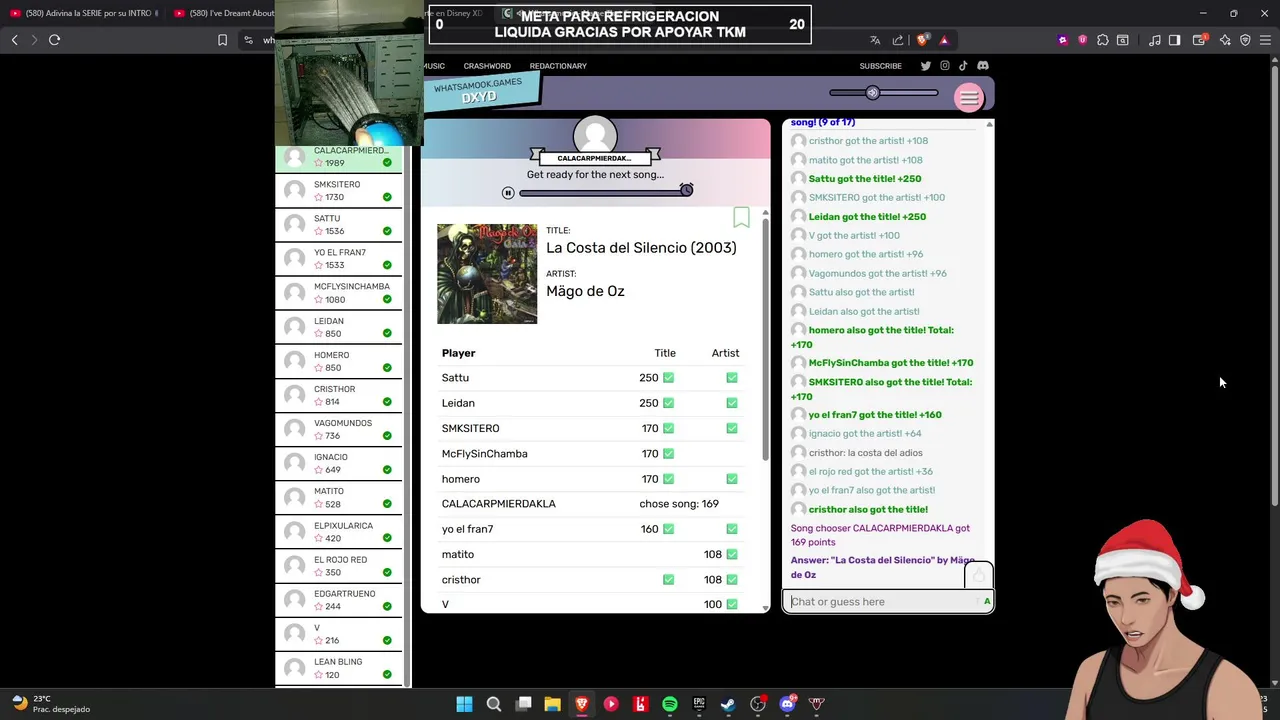Viewport: 1280px width, 720px height.
Task: Click yo el fran7's title checkmark
Action: tap(668, 529)
